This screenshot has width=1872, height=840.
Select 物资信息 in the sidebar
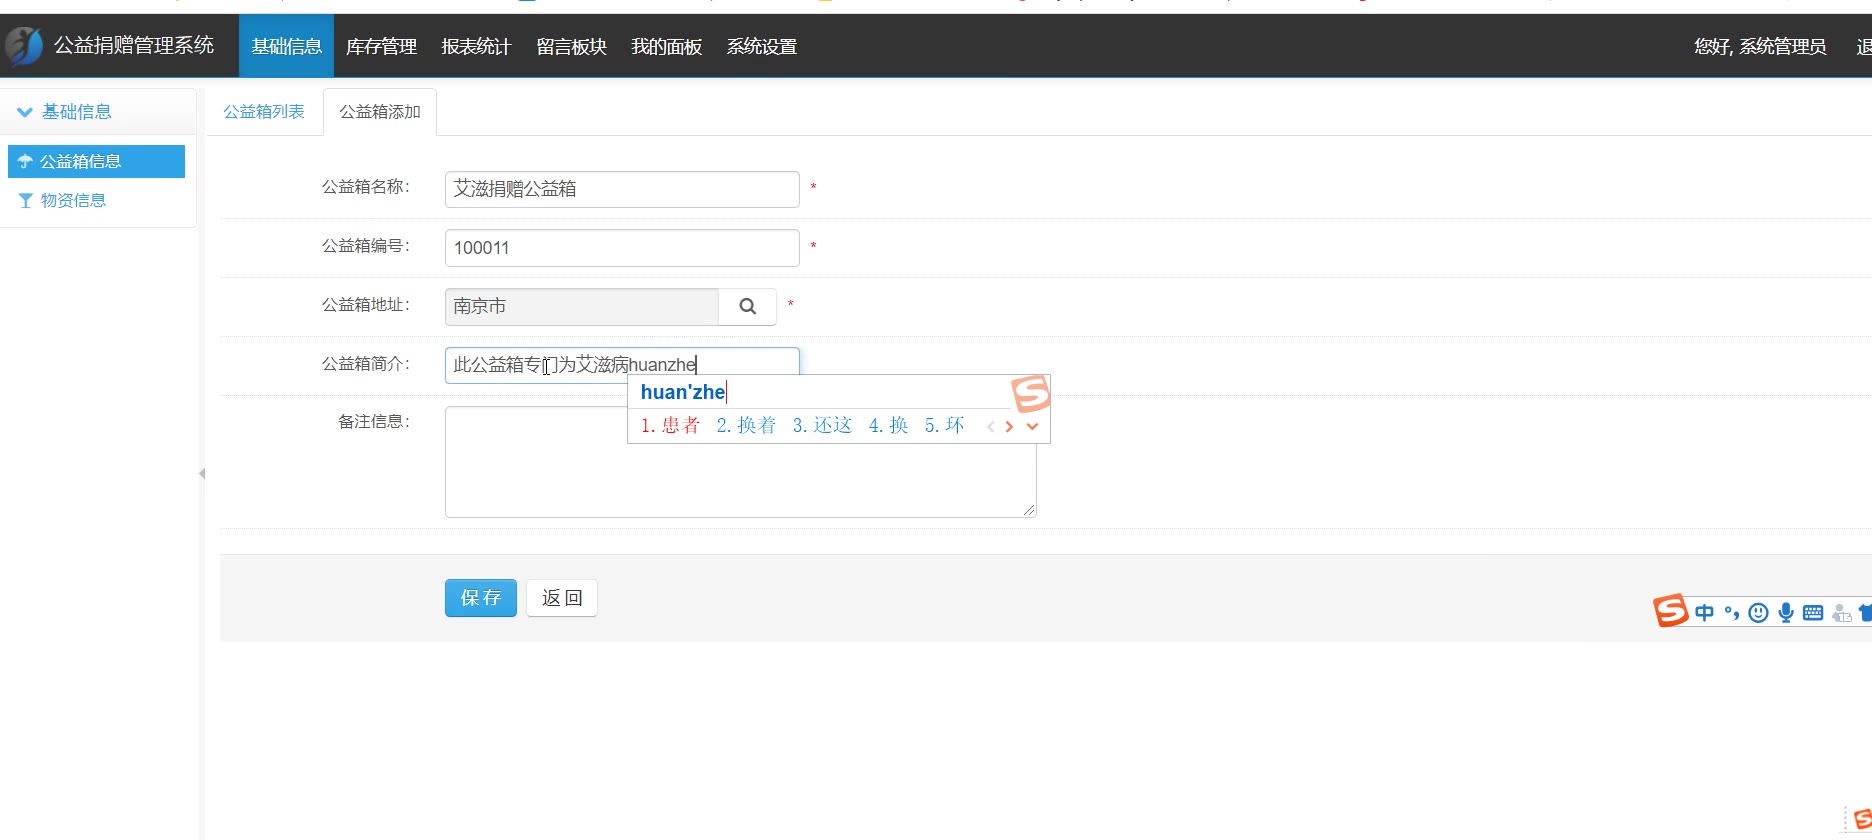click(x=73, y=200)
